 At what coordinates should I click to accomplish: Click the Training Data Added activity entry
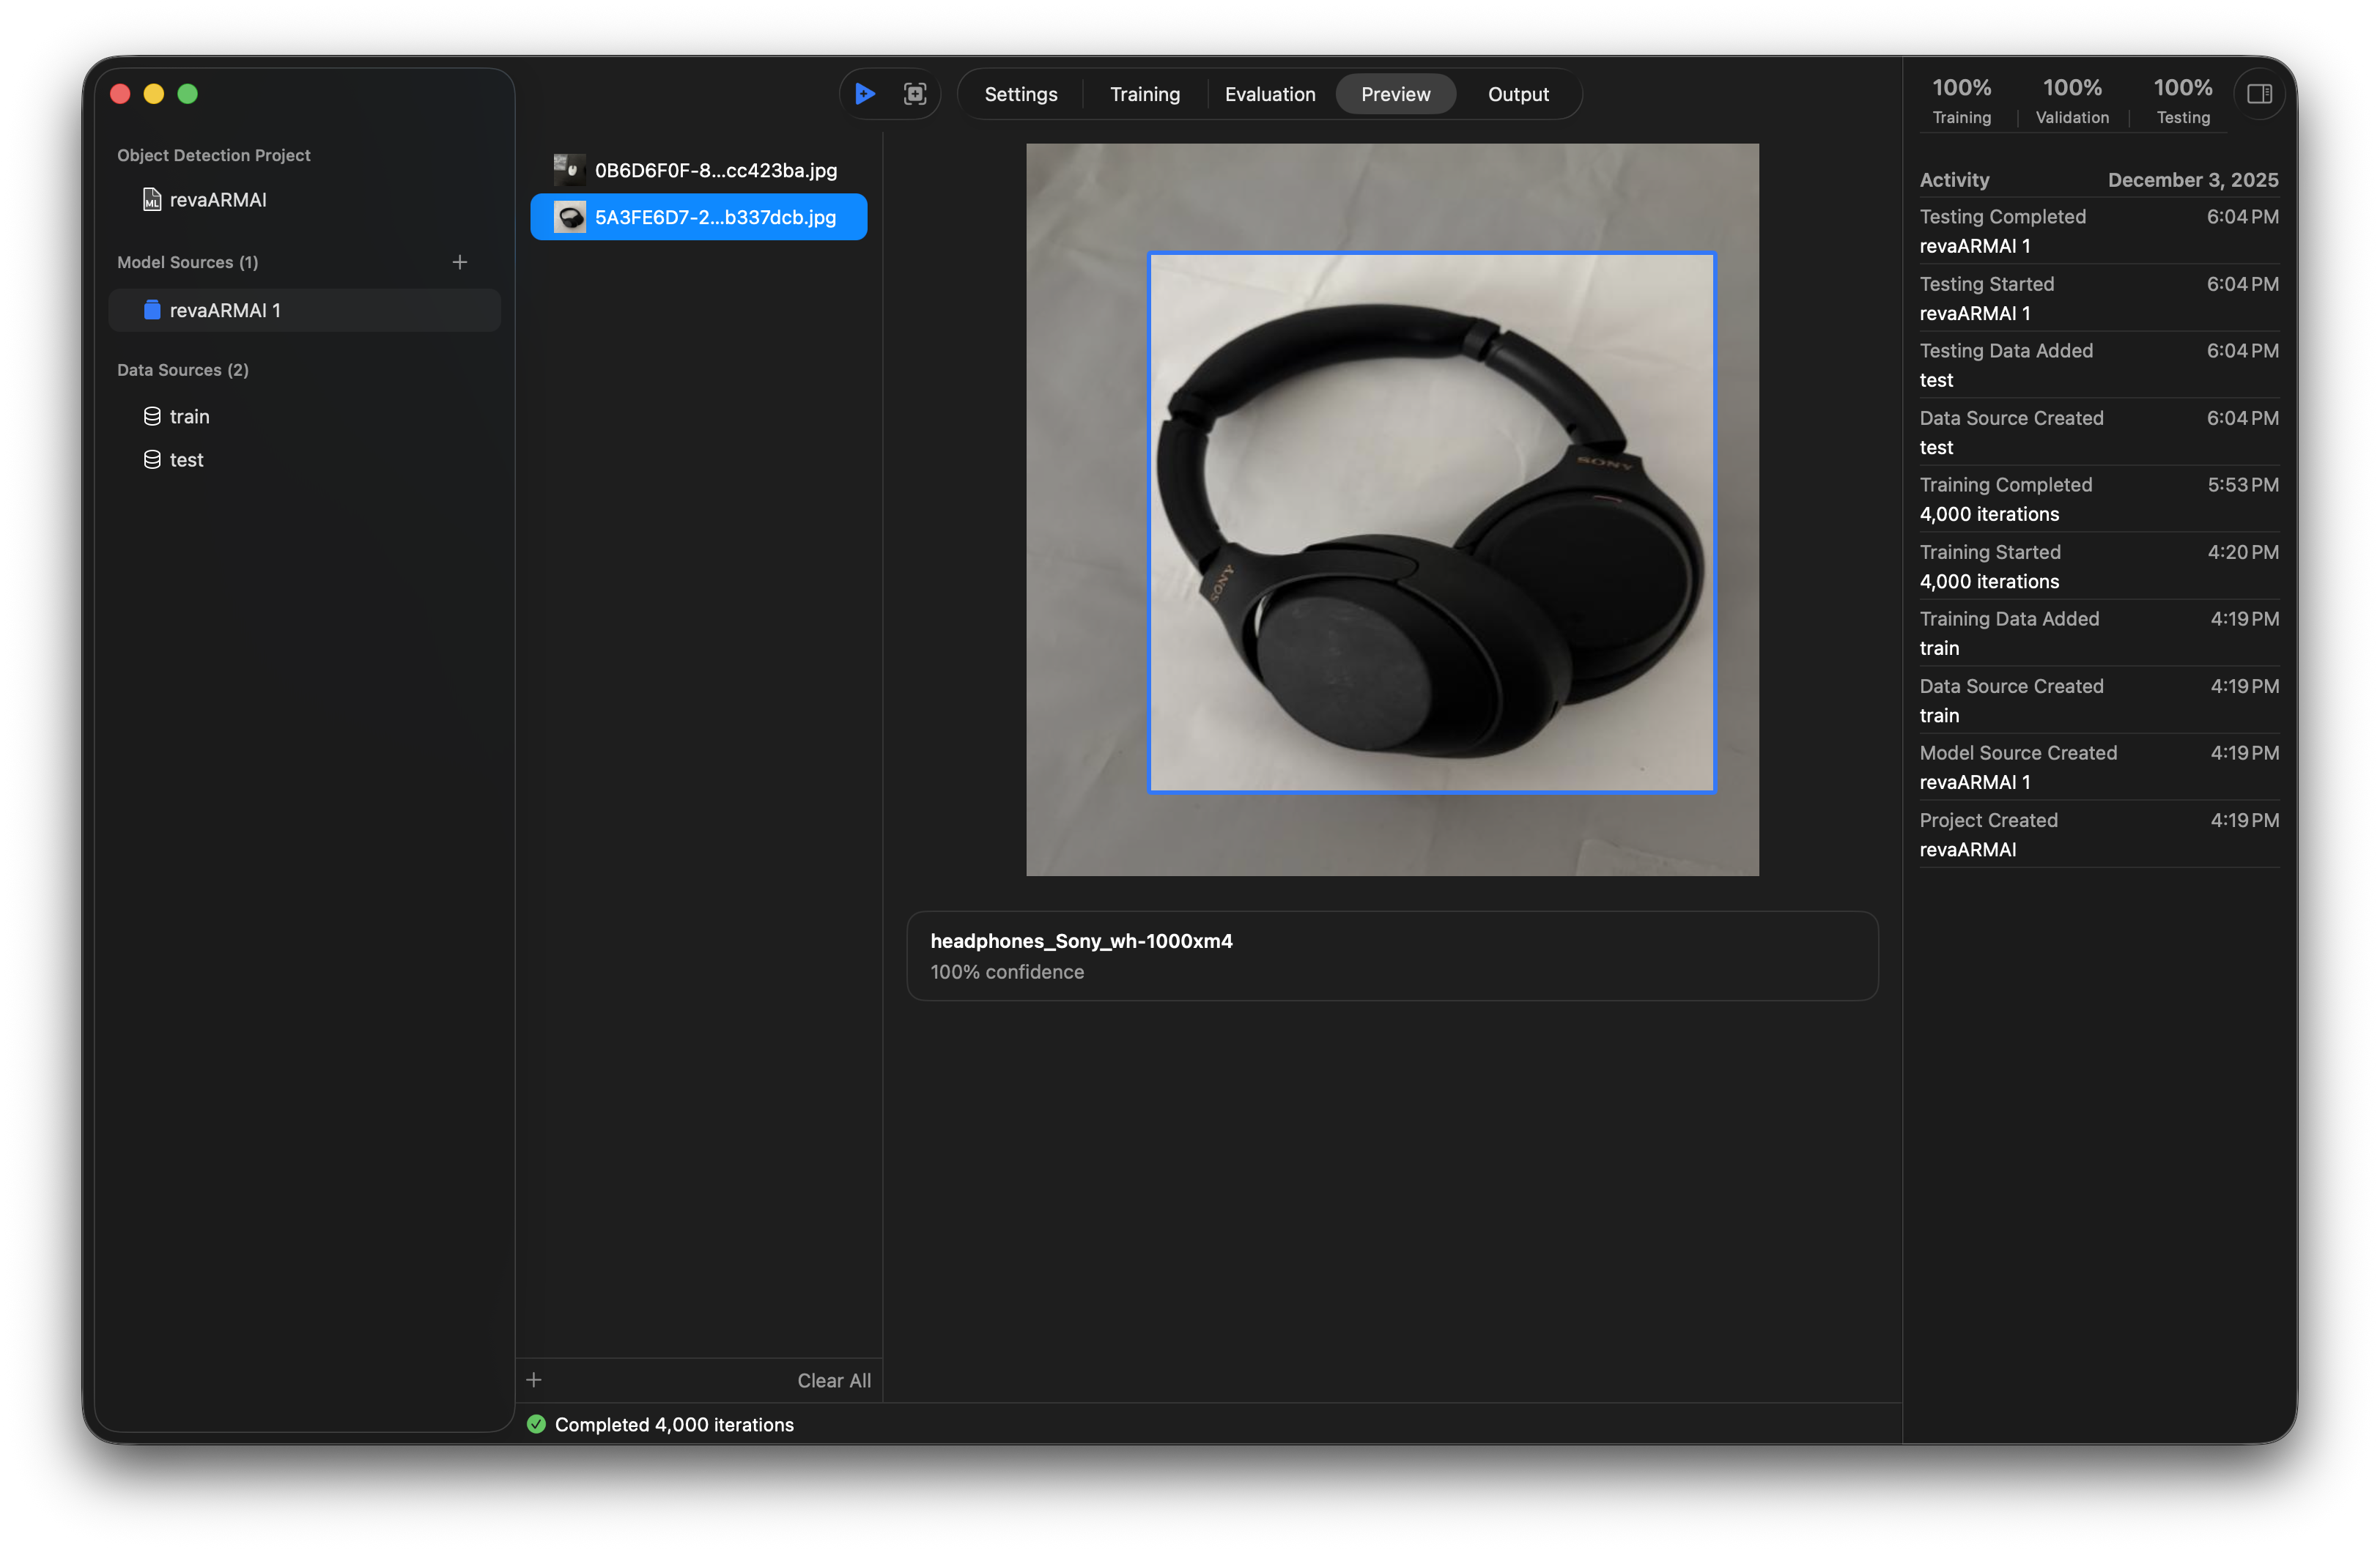pos(2099,633)
